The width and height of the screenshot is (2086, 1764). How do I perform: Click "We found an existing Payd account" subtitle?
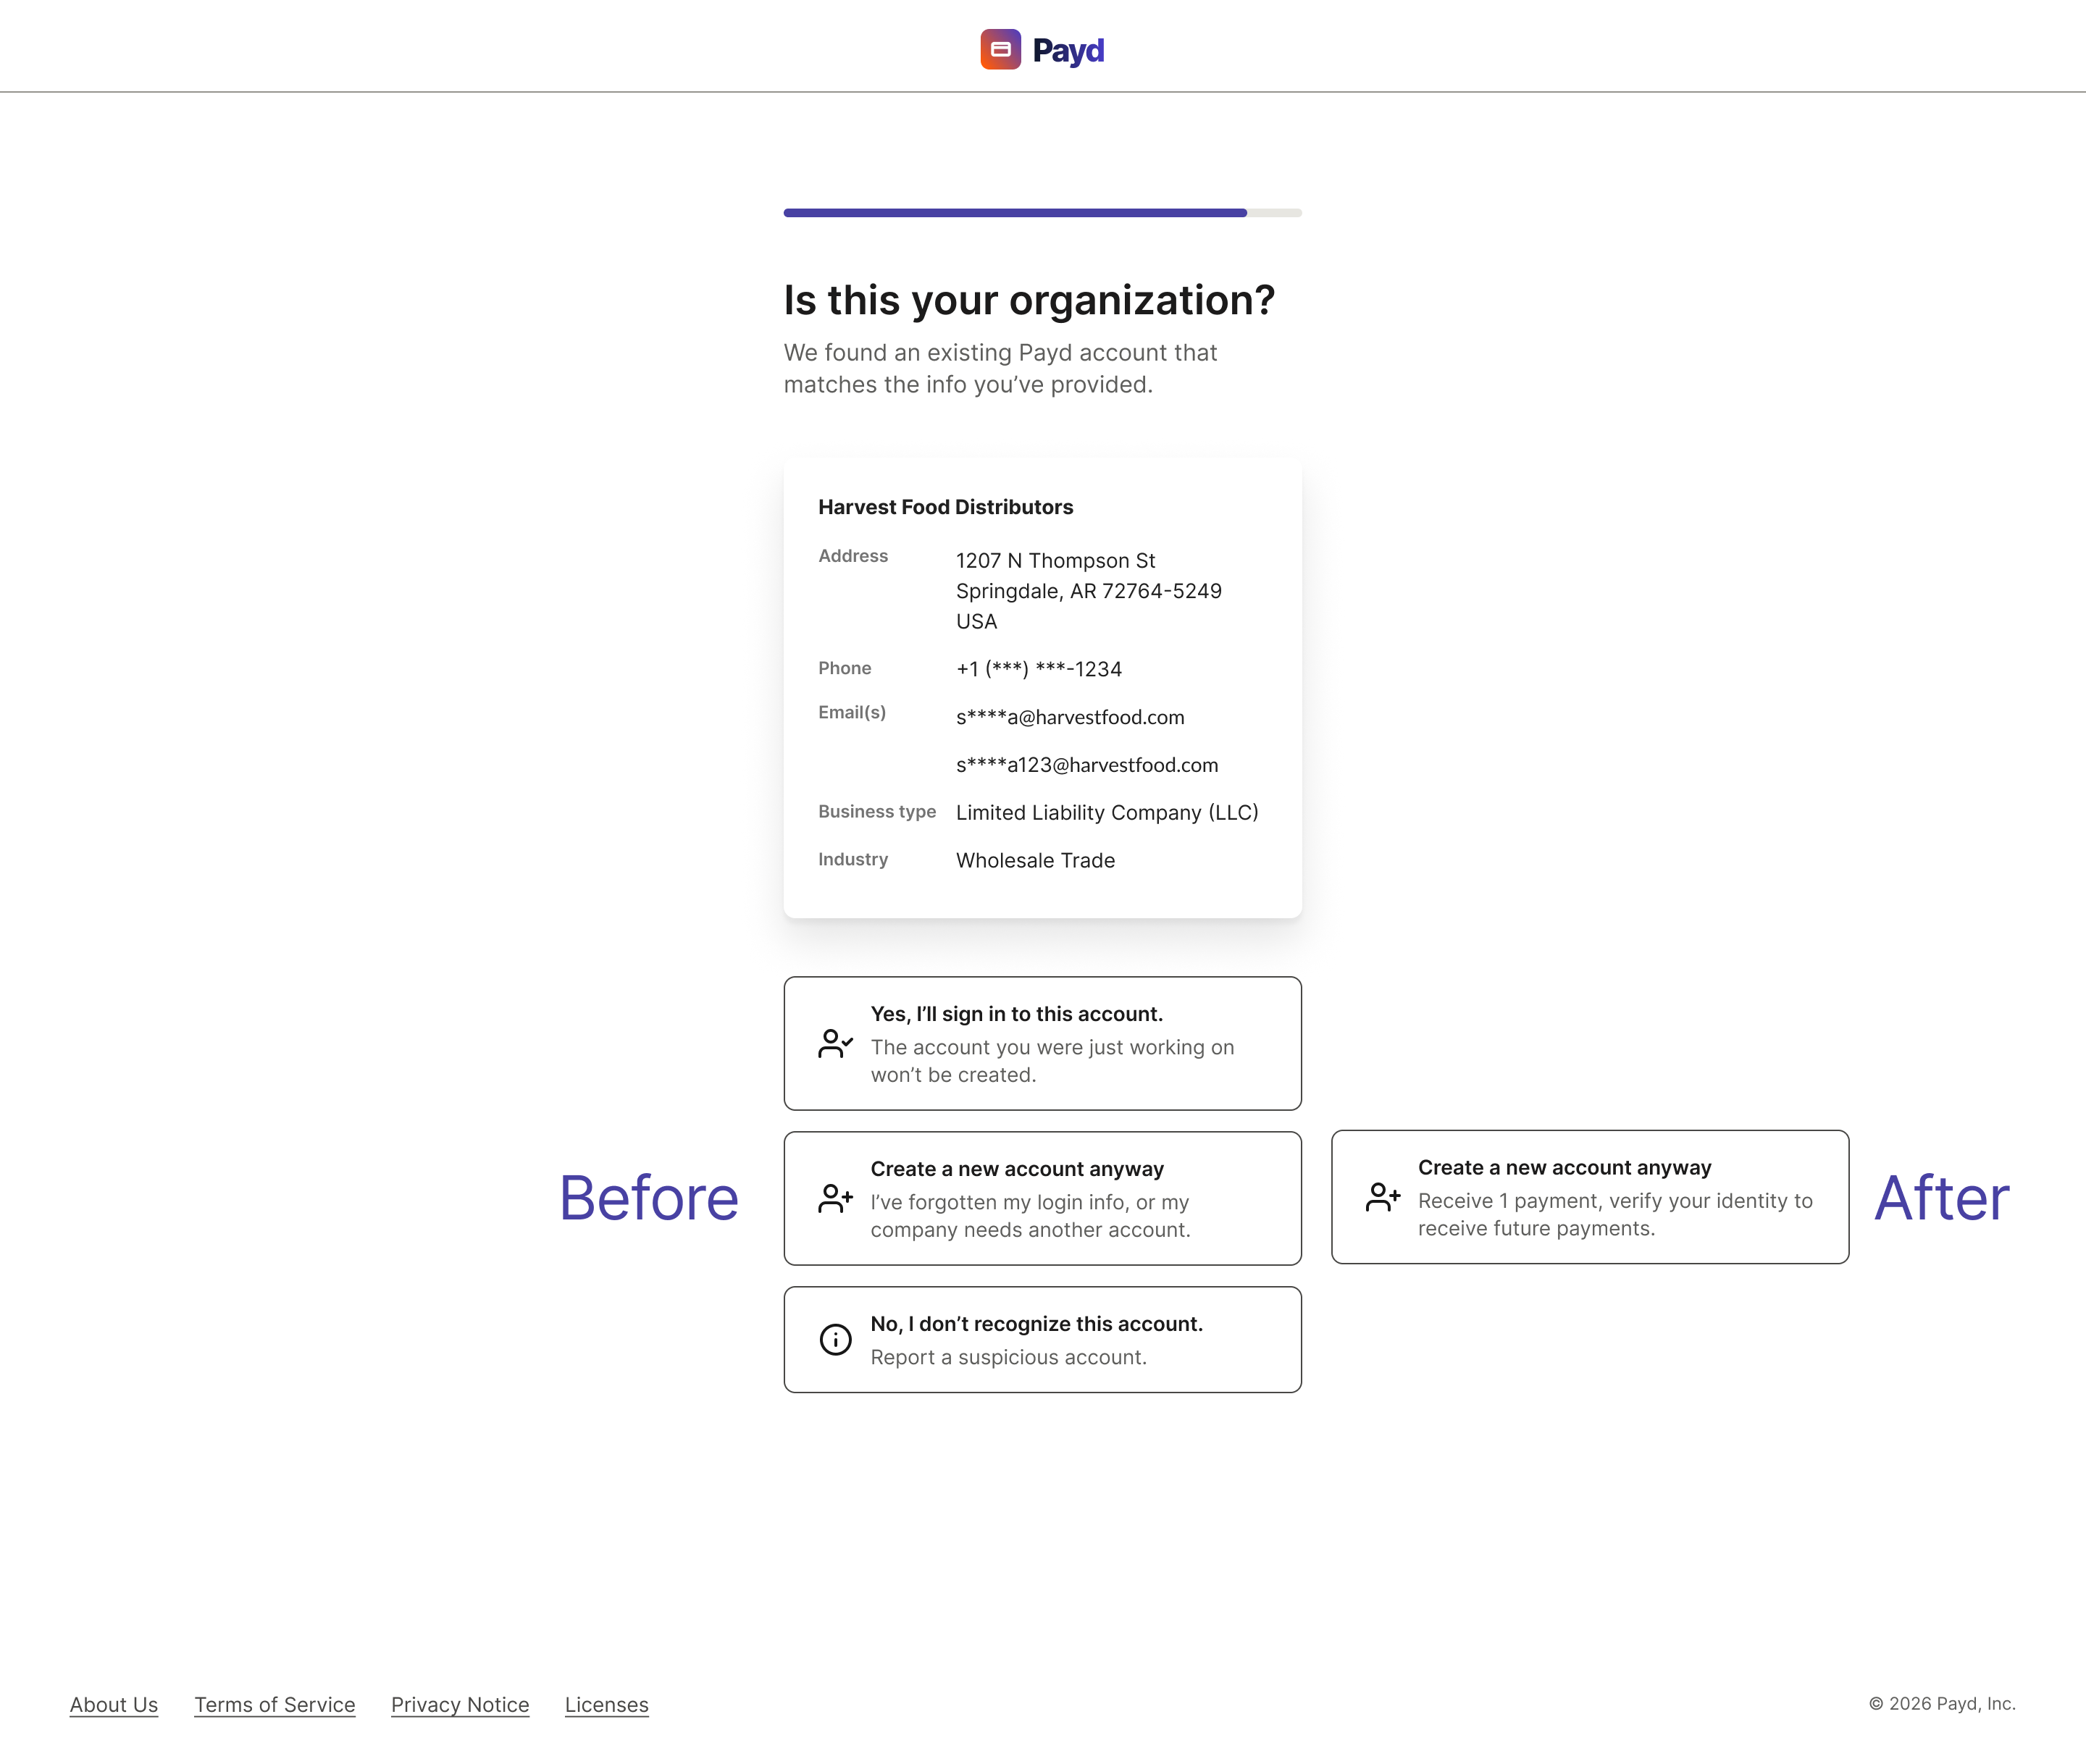pos(1000,369)
